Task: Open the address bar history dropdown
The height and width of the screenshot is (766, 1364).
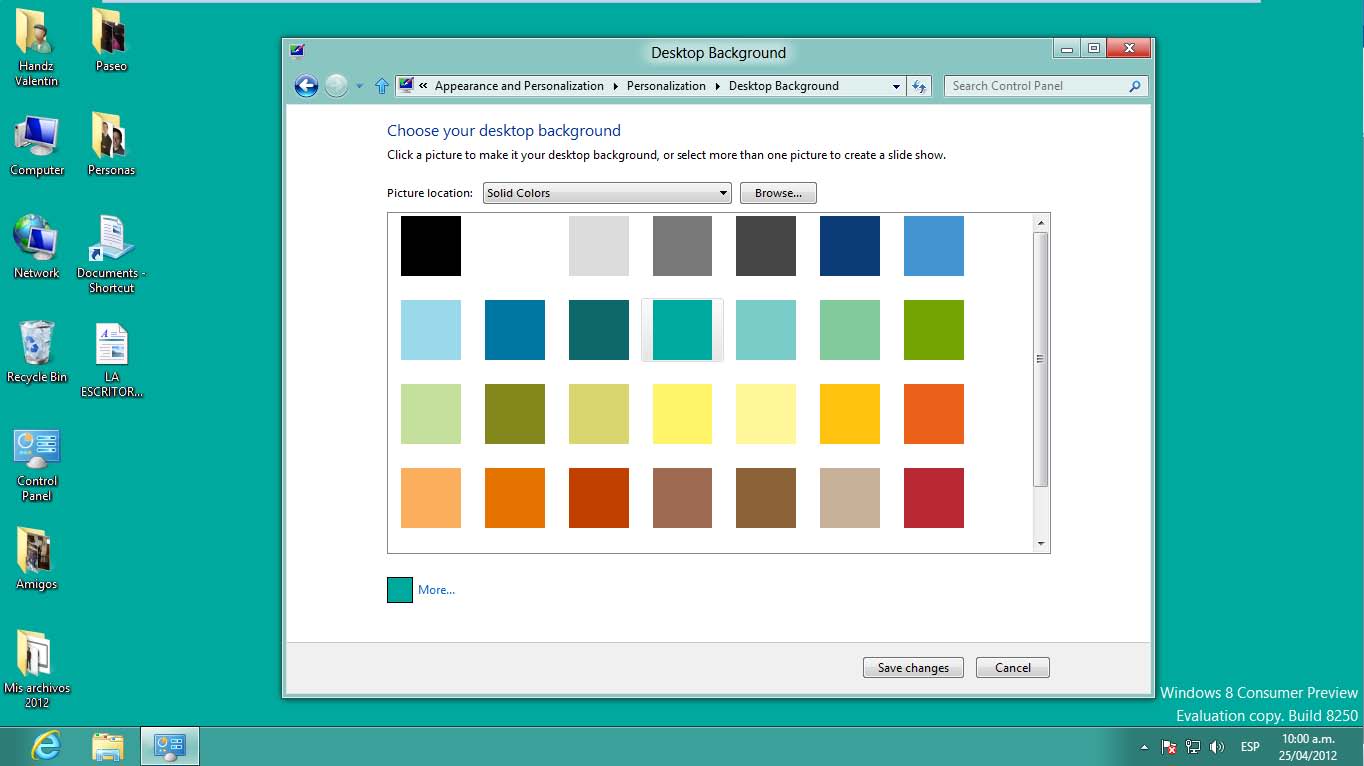Action: tap(896, 86)
